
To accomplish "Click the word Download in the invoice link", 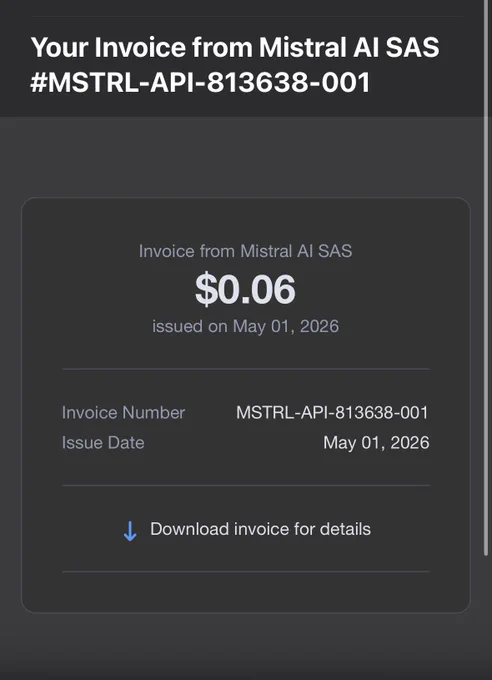I will (189, 529).
